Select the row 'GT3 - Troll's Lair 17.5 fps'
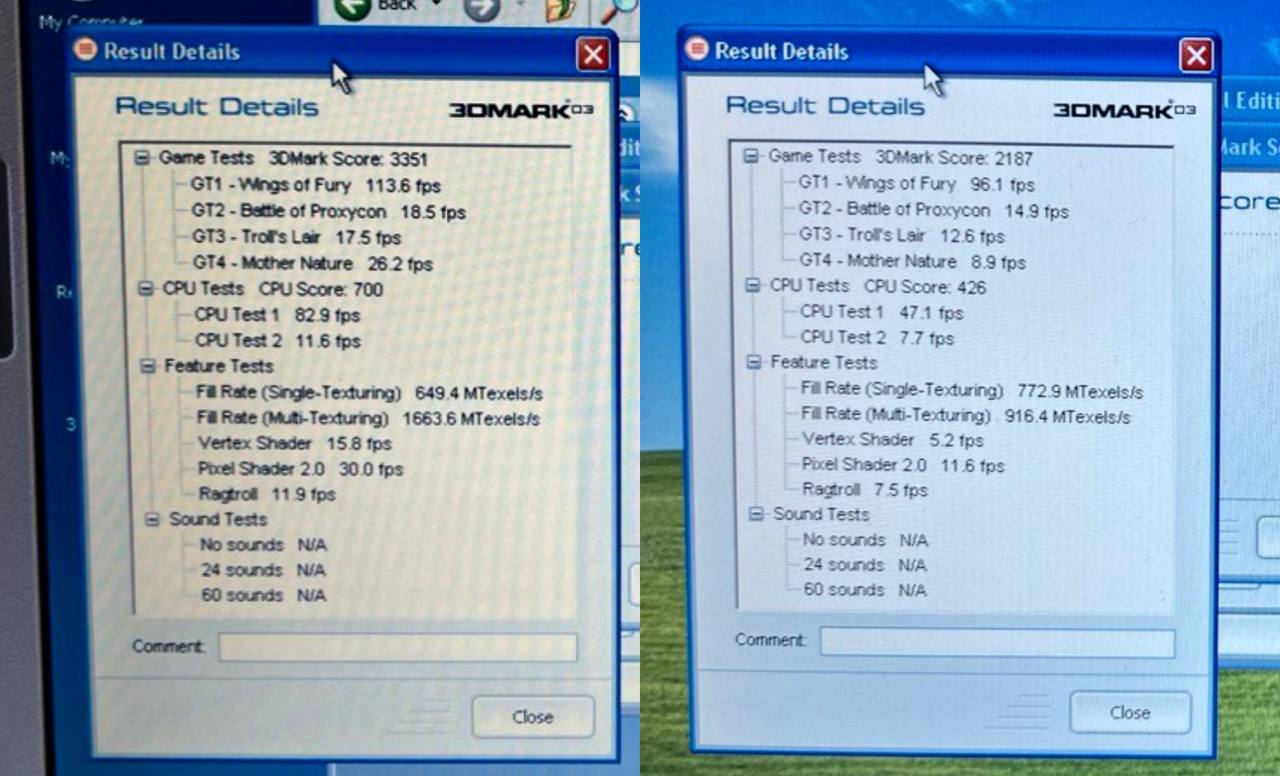Image resolution: width=1280 pixels, height=776 pixels. [x=297, y=238]
